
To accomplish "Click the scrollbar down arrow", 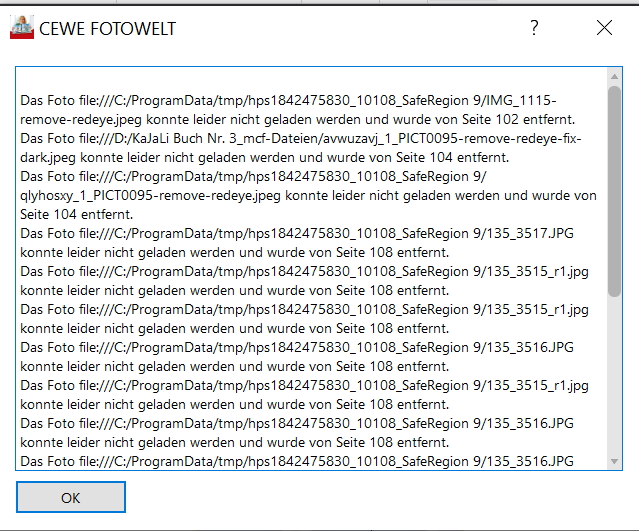I will [x=614, y=460].
